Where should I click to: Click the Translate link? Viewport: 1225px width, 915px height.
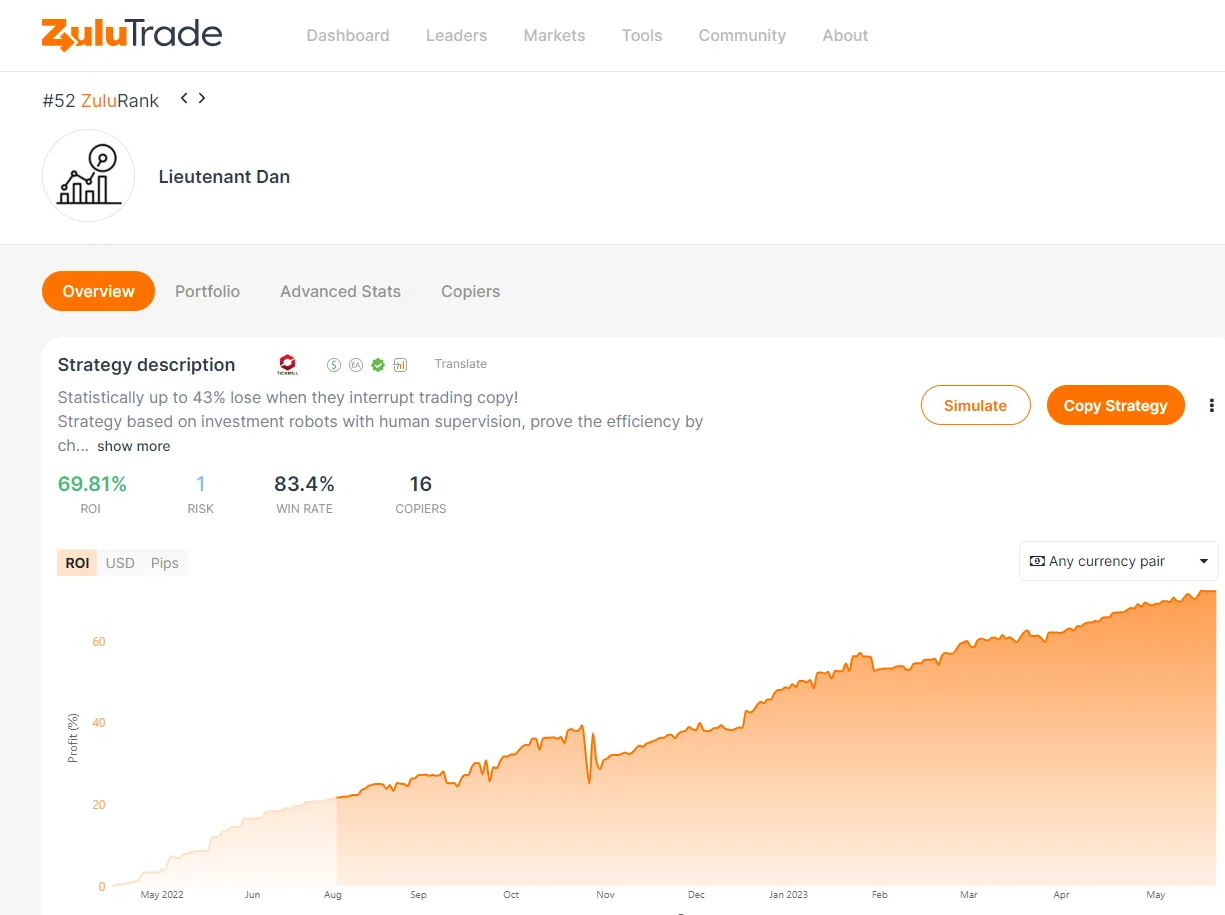[x=461, y=364]
